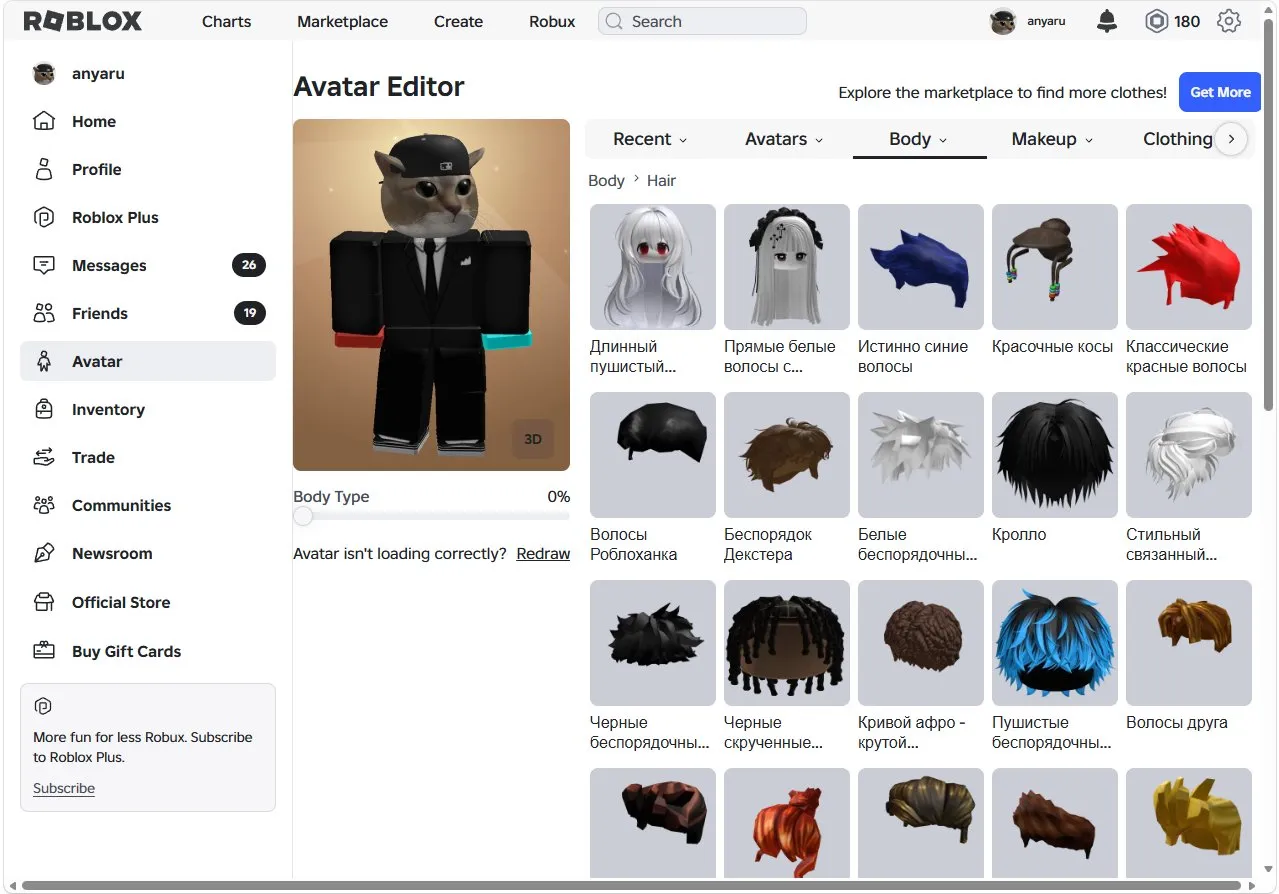The image size is (1279, 894).
Task: Select Стильный связанный hair thumbnail
Action: pyautogui.click(x=1189, y=455)
